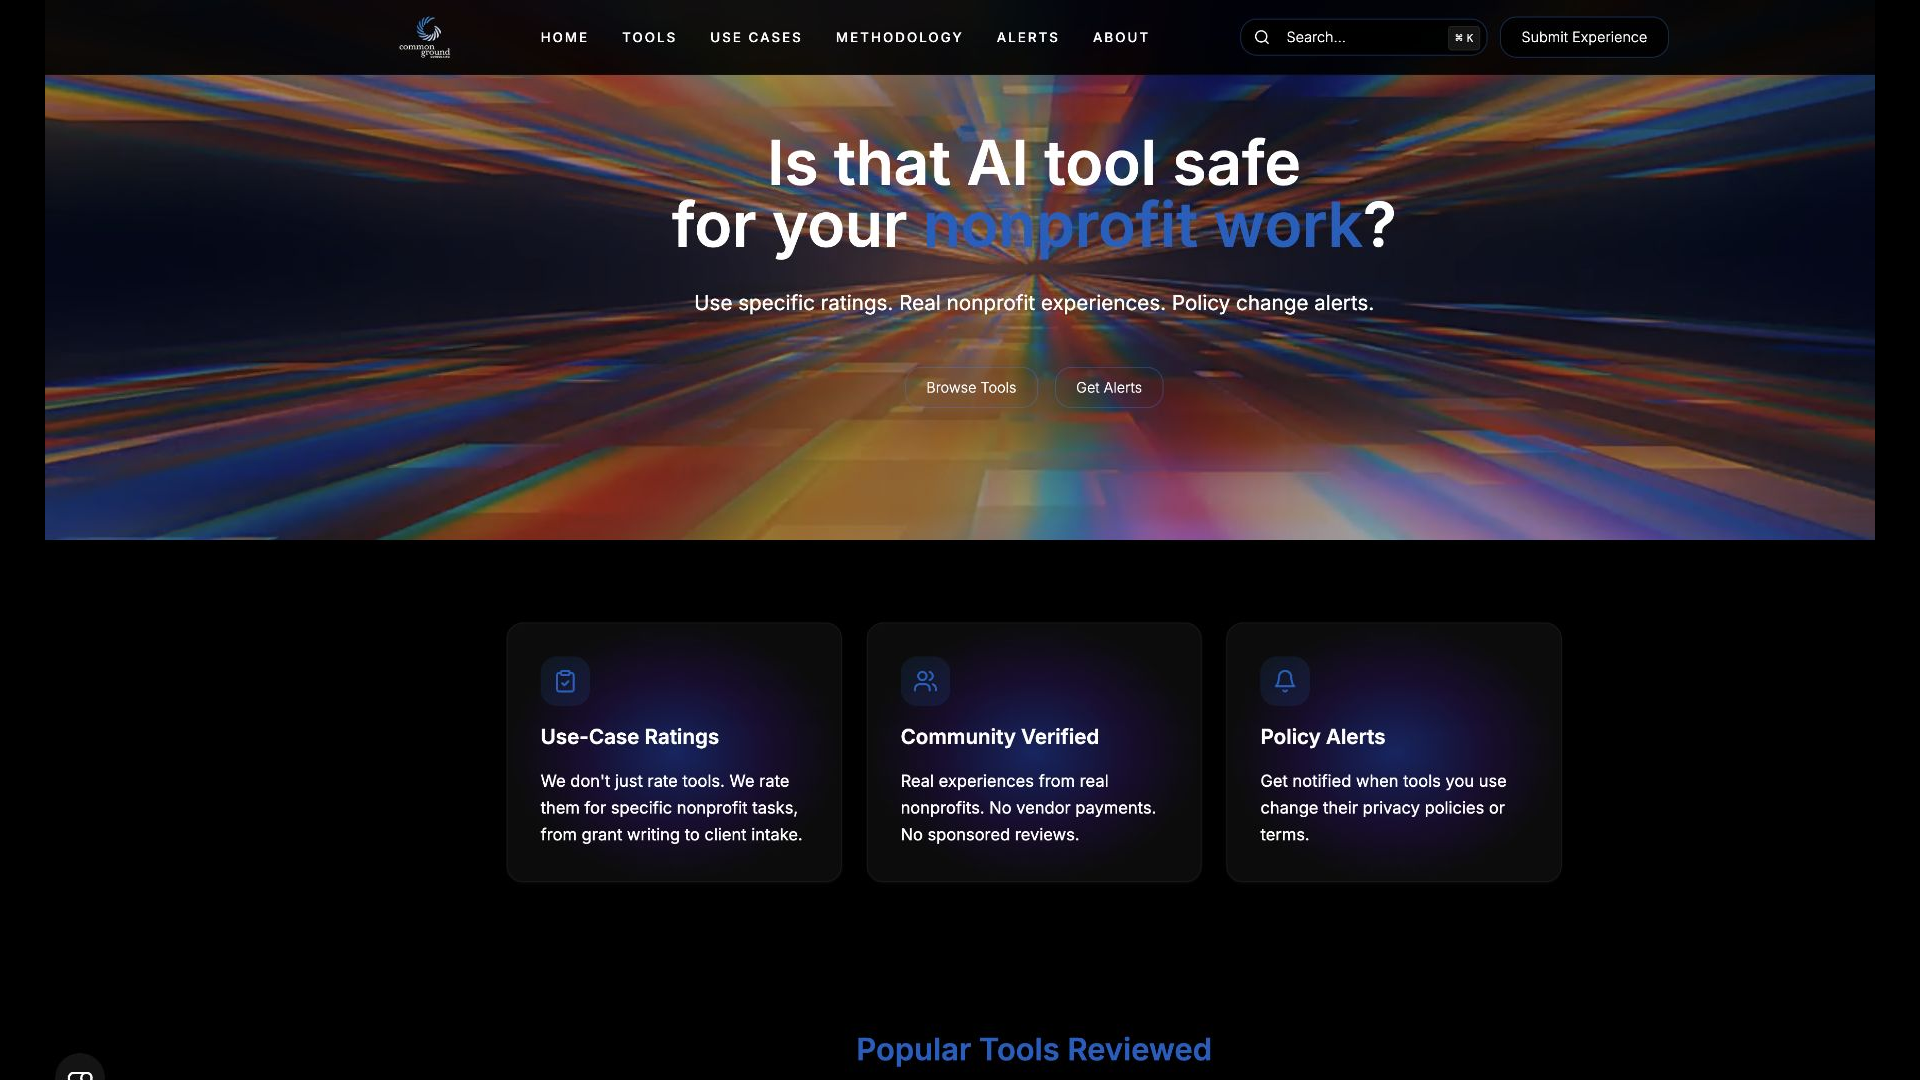
Task: Click the search magnifier icon
Action: tap(1262, 37)
